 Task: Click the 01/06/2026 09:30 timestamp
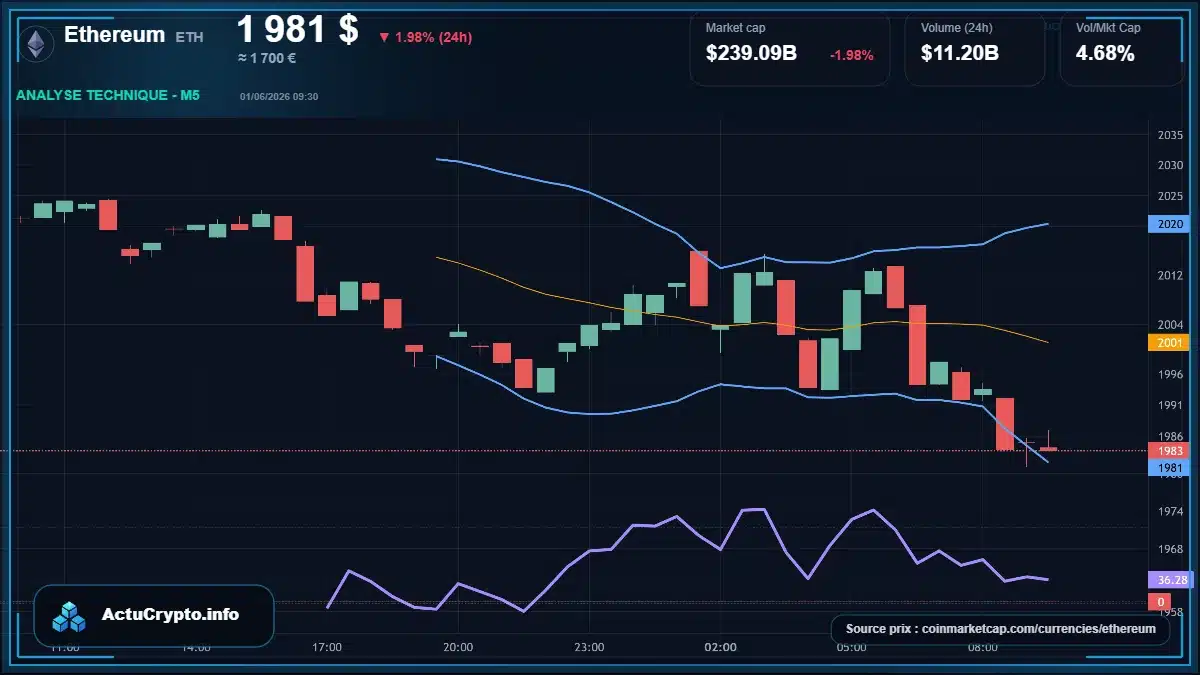[x=279, y=96]
